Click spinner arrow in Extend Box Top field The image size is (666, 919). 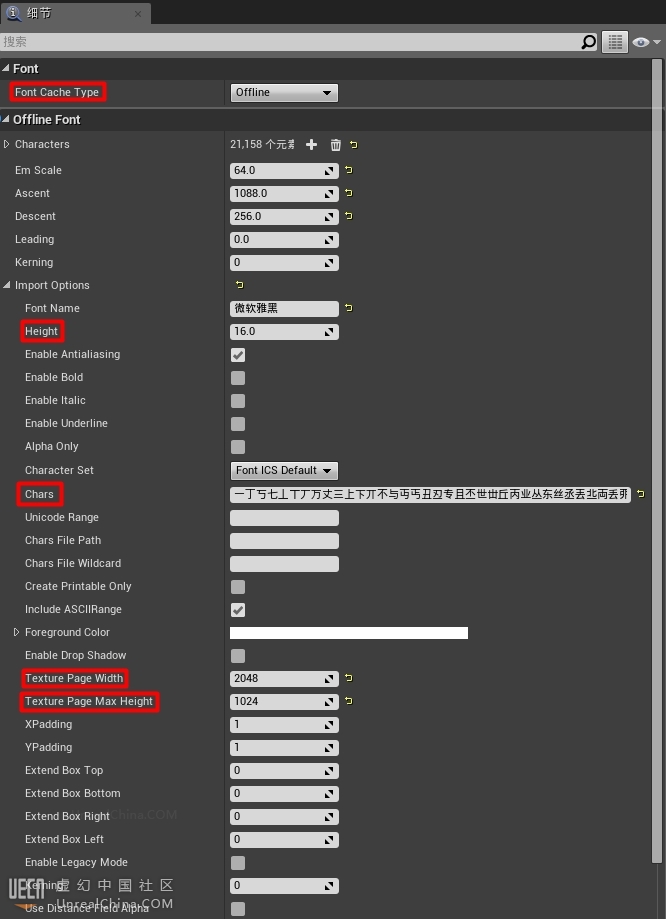(x=329, y=771)
